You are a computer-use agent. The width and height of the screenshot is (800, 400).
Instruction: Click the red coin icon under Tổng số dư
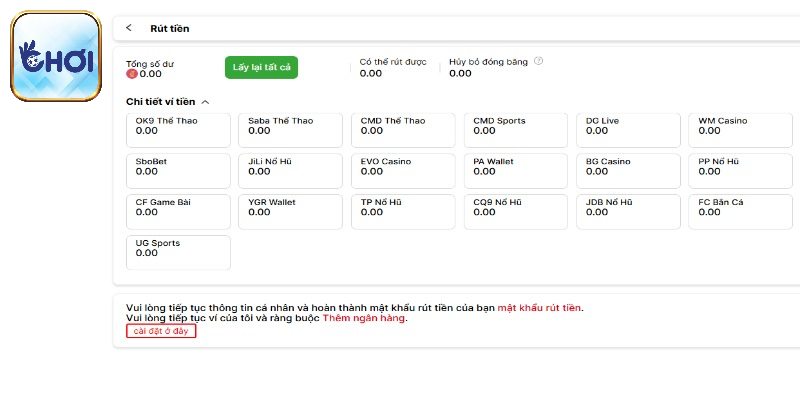(131, 73)
